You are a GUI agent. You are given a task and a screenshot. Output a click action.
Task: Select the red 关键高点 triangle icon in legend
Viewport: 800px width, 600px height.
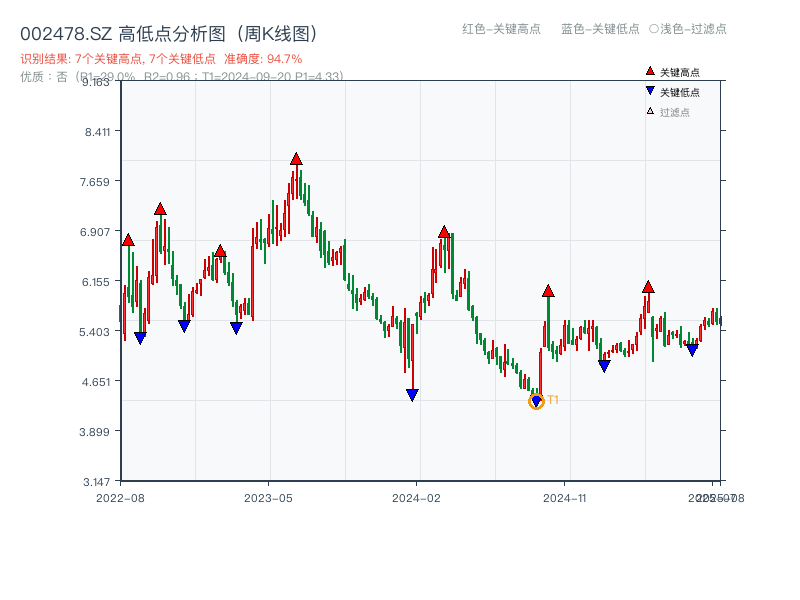648,70
